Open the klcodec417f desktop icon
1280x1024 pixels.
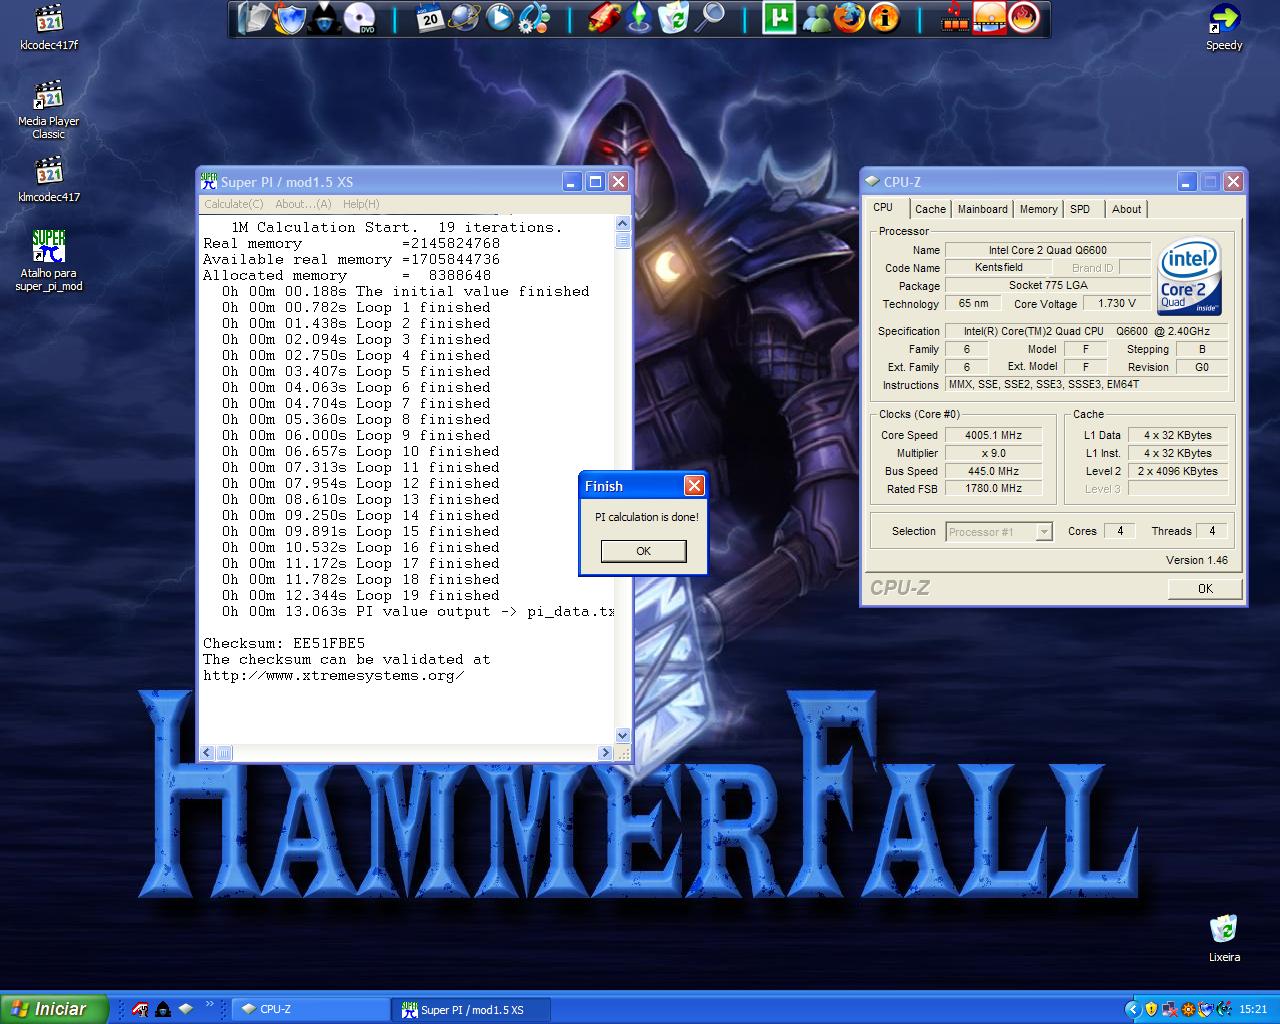48,27
